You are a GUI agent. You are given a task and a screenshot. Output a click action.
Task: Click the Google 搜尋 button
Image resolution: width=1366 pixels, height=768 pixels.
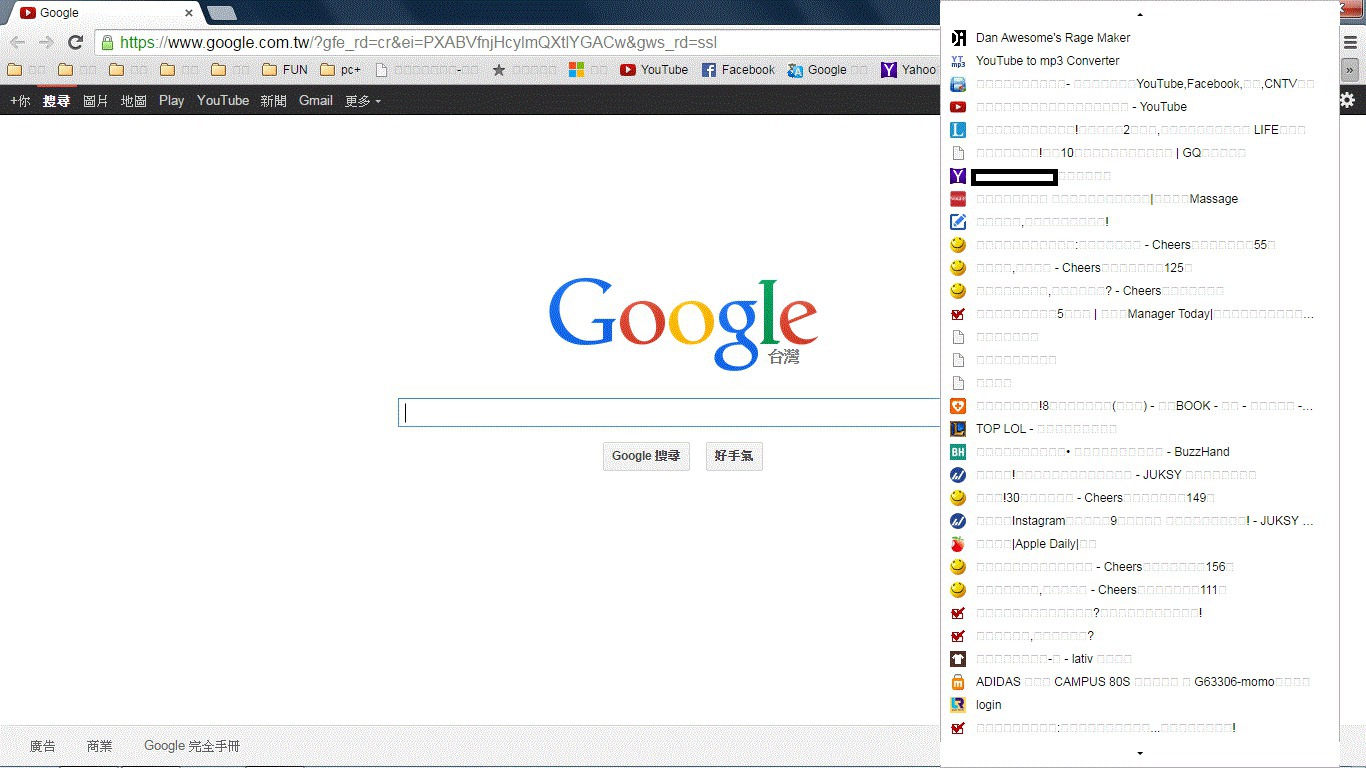[x=646, y=456]
